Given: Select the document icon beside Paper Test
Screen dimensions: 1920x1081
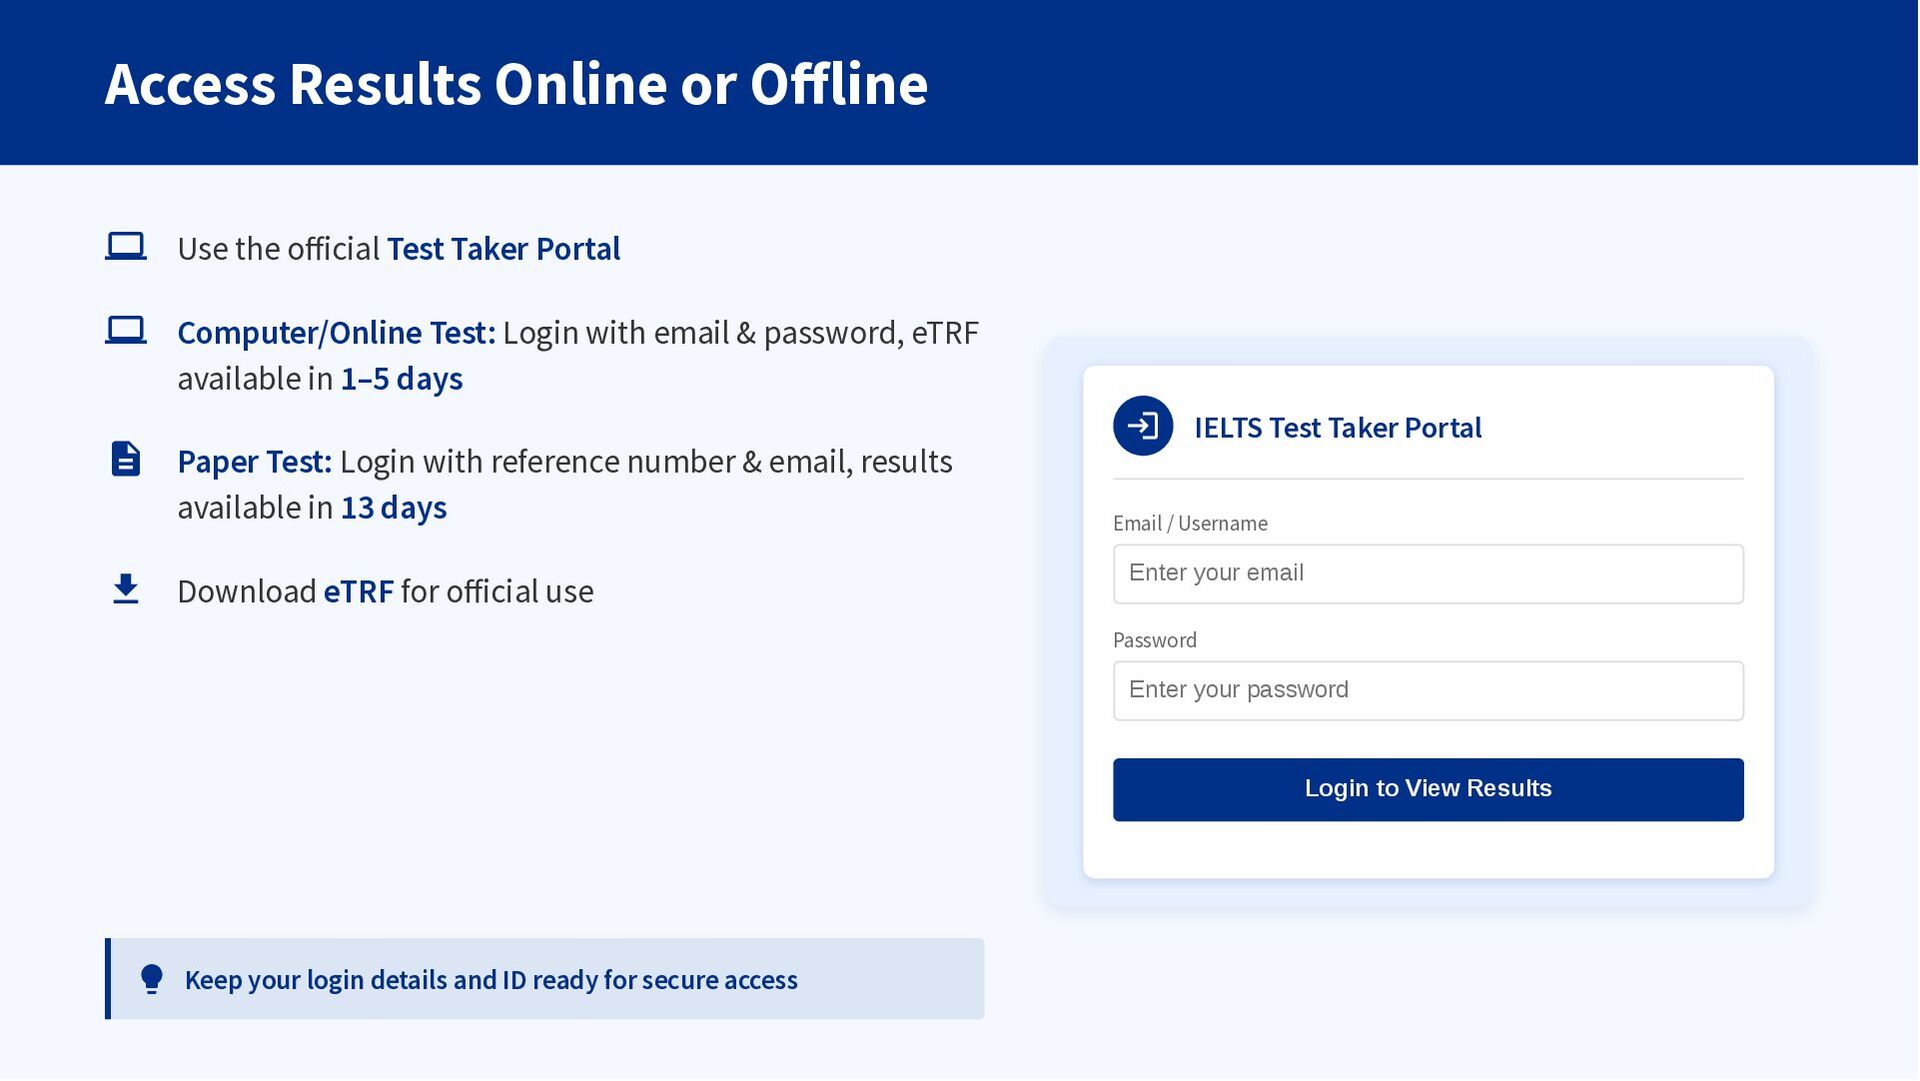Looking at the screenshot, I should coord(126,459).
